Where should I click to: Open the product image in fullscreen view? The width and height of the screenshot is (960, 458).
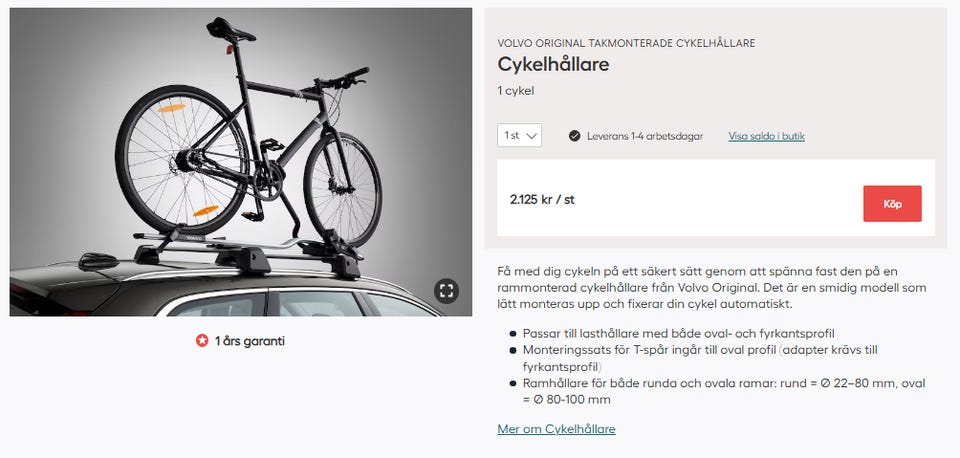(x=446, y=291)
